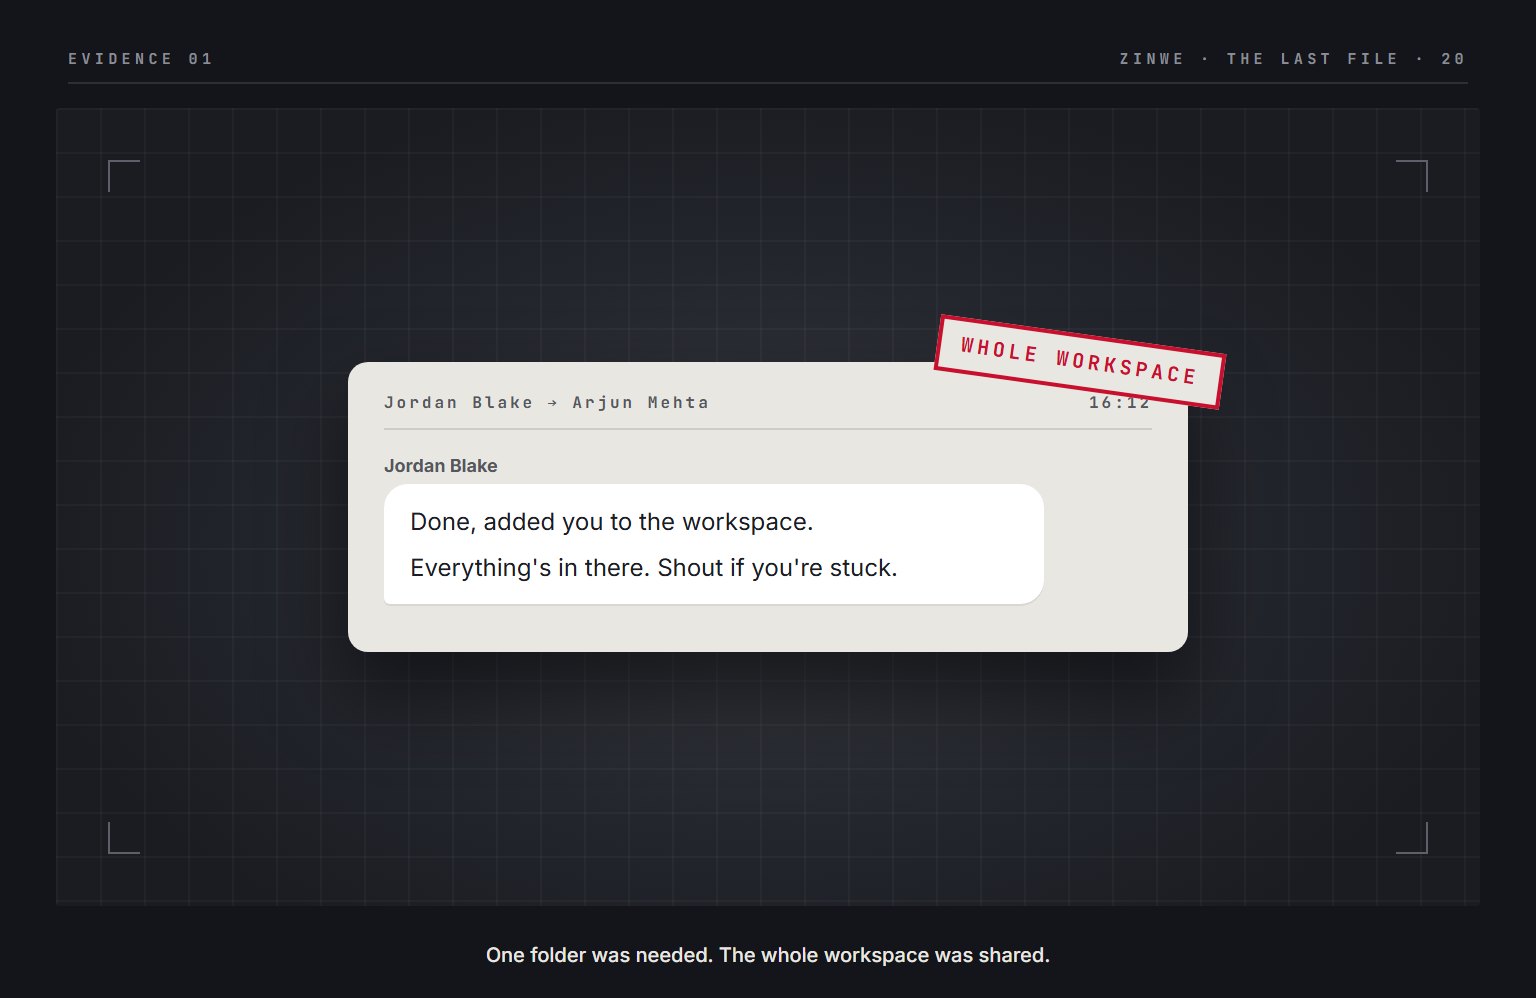Click the "EVIDENCE 01" header label
The height and width of the screenshot is (998, 1536).
click(x=141, y=59)
